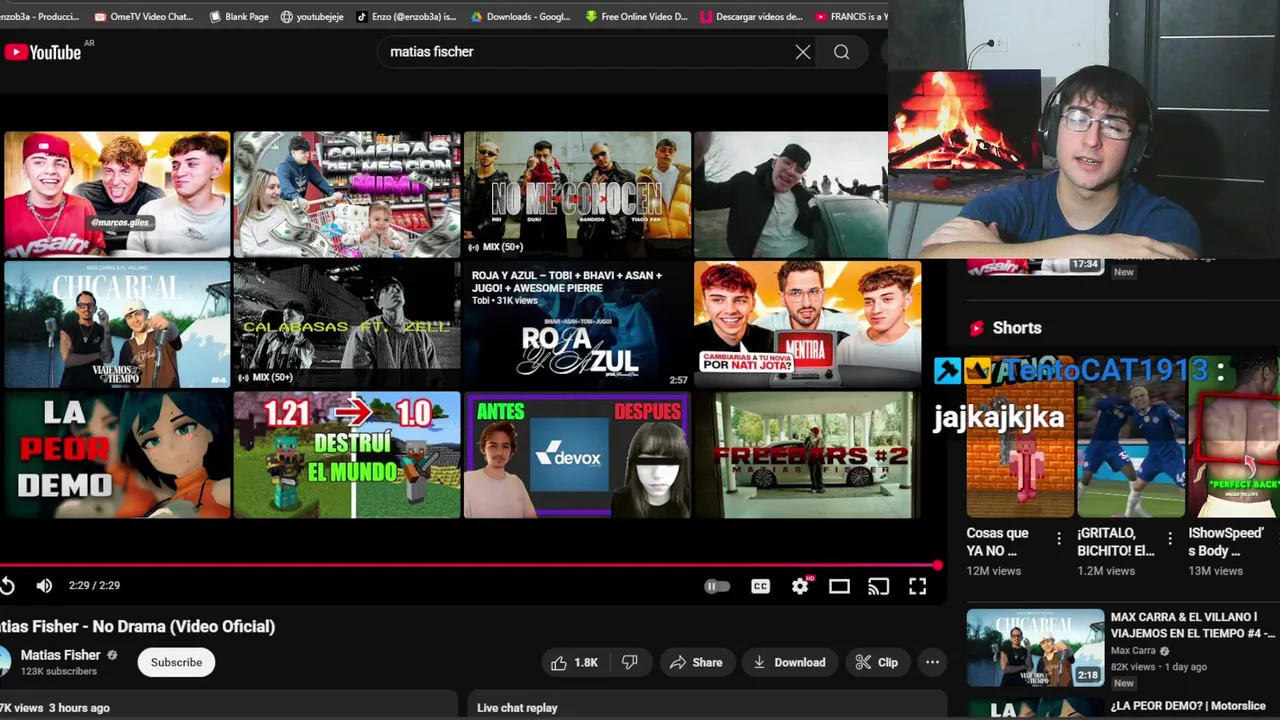The height and width of the screenshot is (720, 1280).
Task: Open the @marcos.giles end-screen video
Action: coord(117,194)
